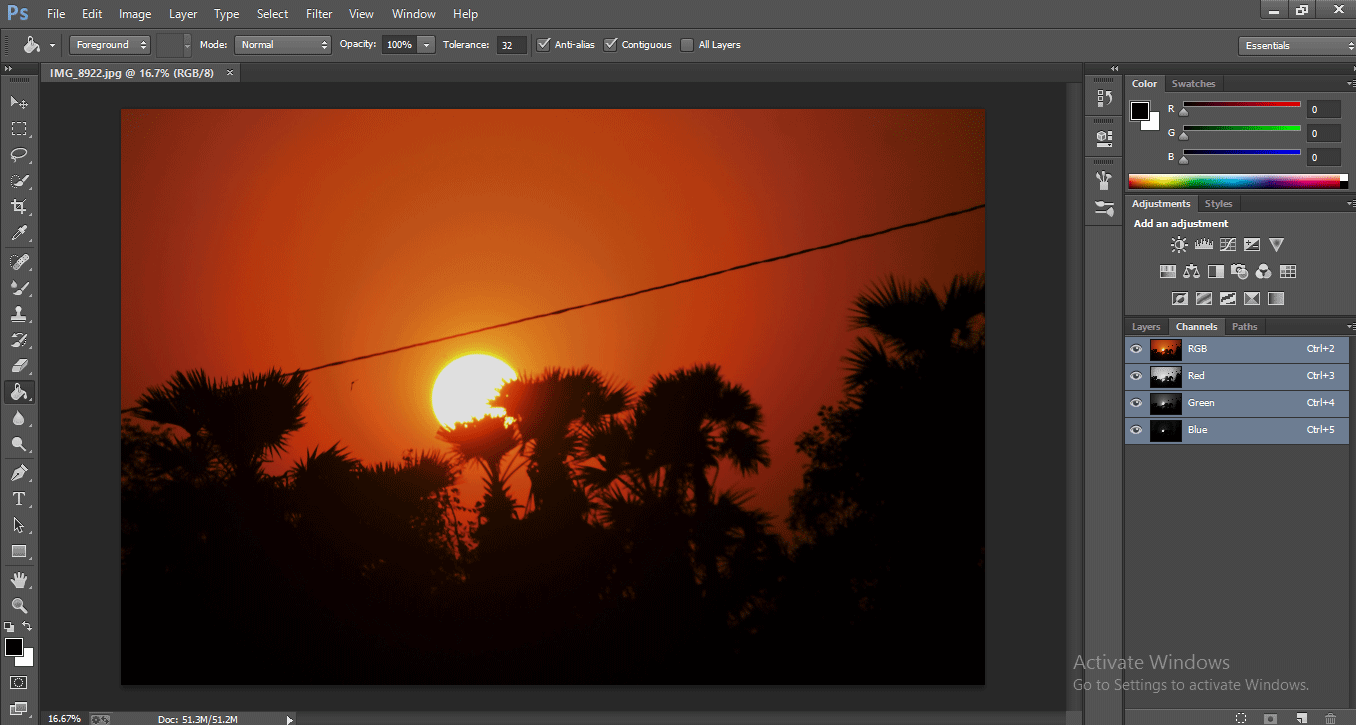Select the Crop tool
Viewport: 1356px width, 725px height.
click(18, 207)
